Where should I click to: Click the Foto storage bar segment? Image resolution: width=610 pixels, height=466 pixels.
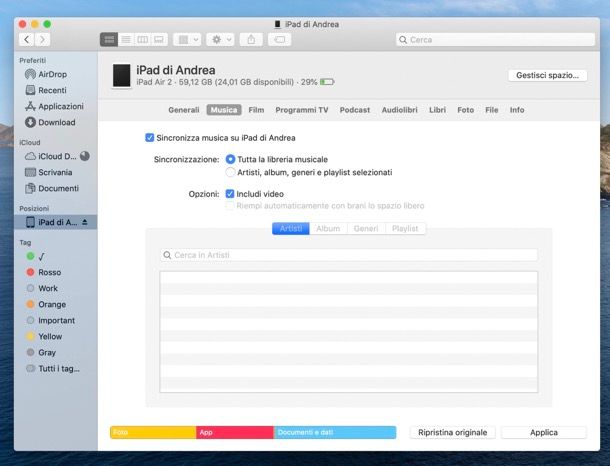153,433
